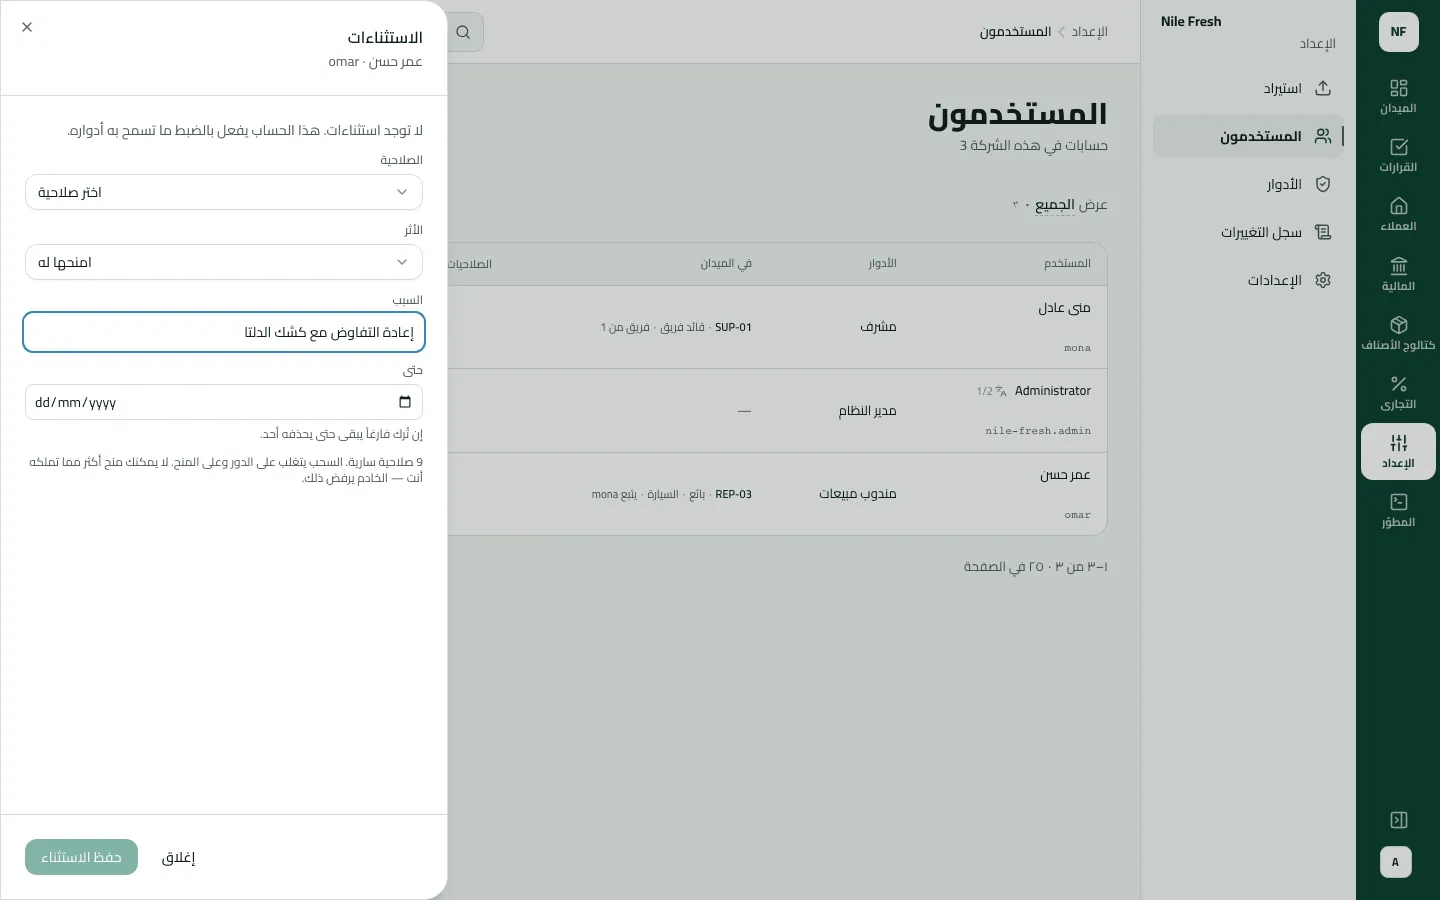Click the مدير النظام role cell
Viewport: 1440px width, 900px height.
(x=867, y=411)
